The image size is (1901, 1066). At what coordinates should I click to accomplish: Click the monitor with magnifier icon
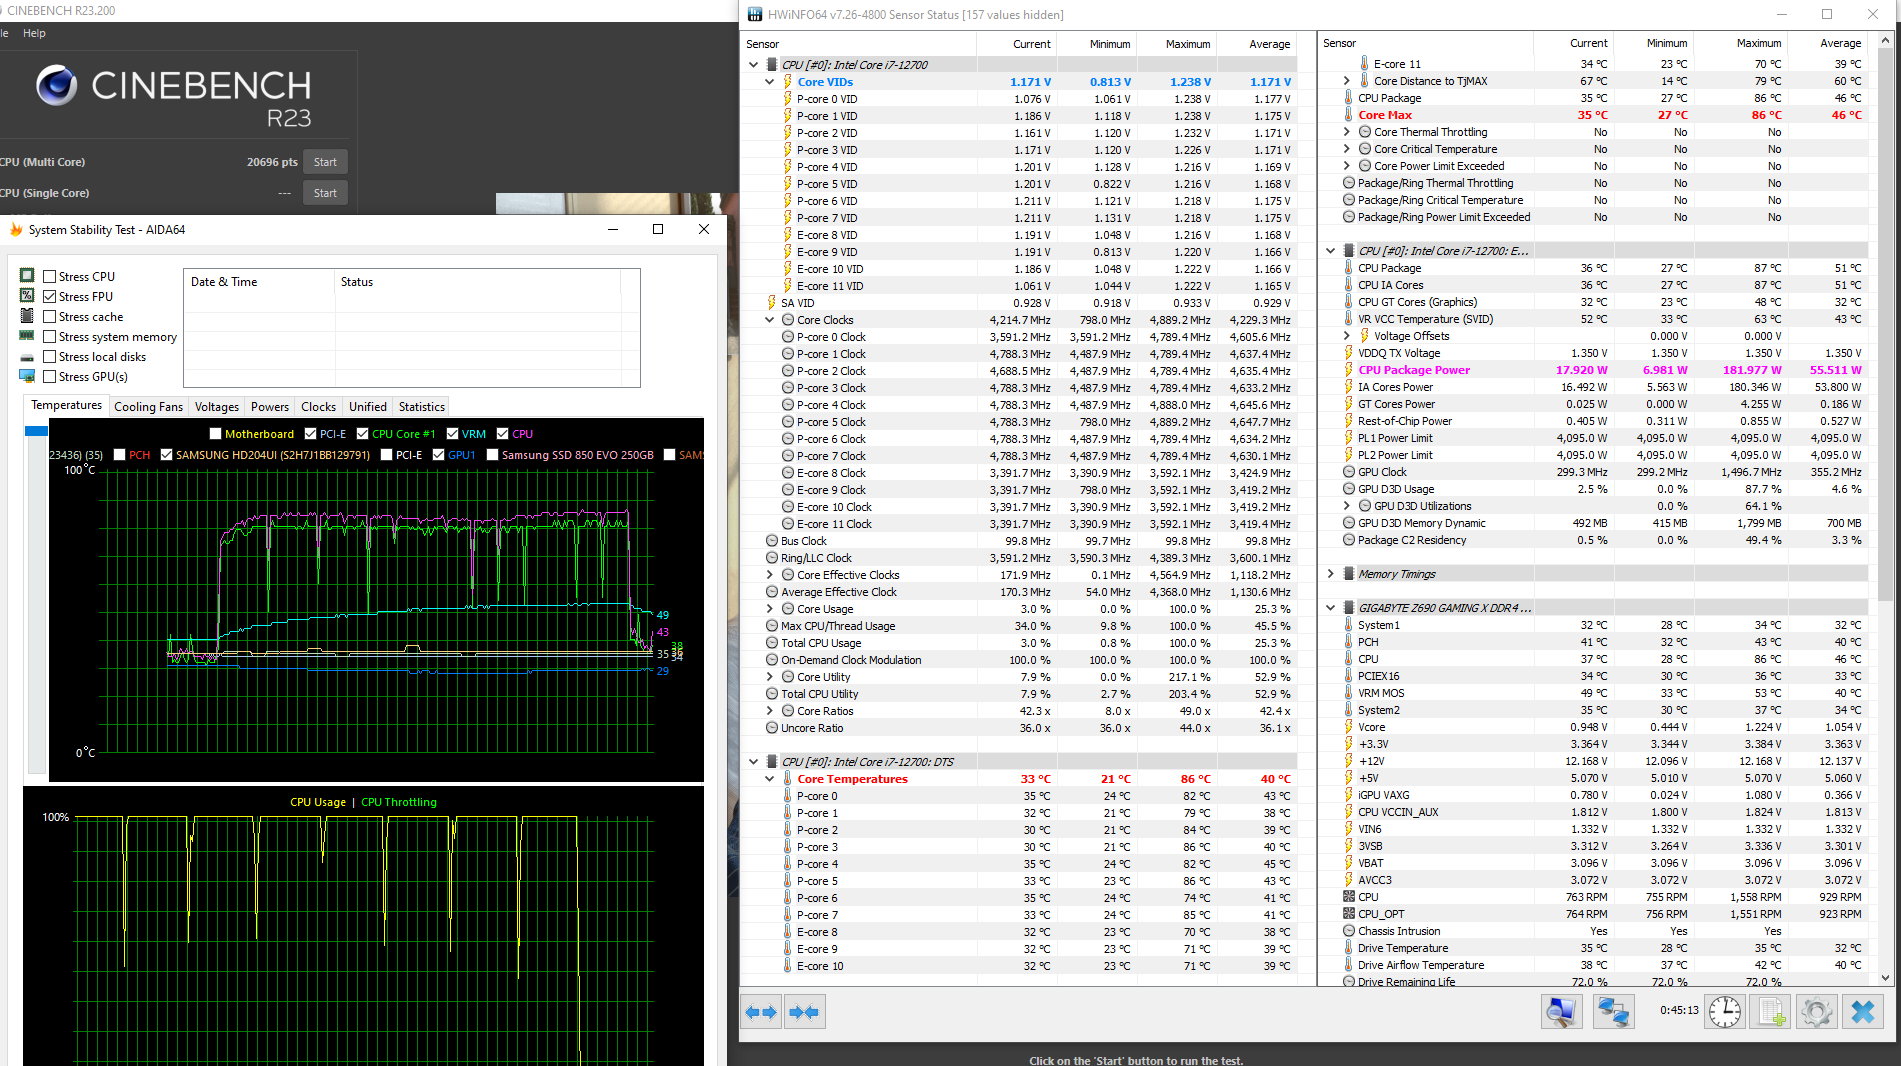click(x=1560, y=1012)
